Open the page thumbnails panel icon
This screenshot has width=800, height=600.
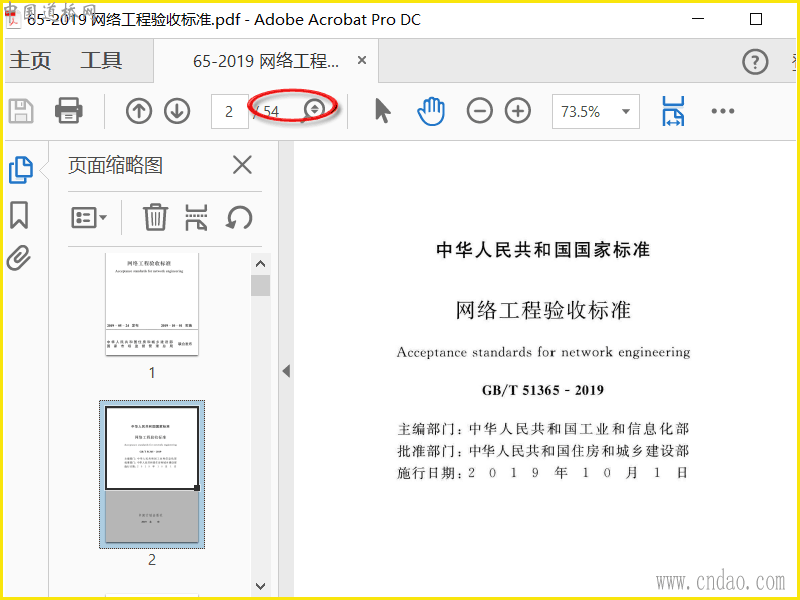click(x=21, y=169)
